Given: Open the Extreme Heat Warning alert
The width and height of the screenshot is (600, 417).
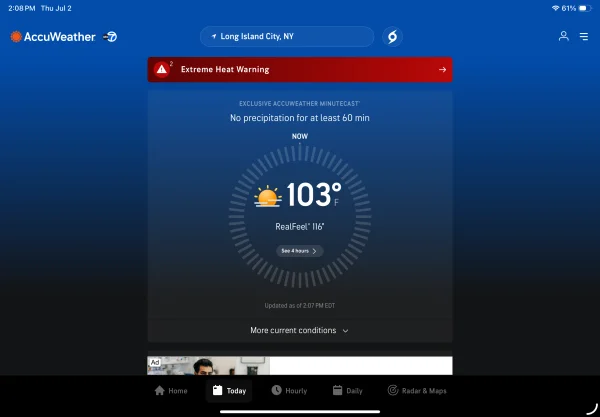Looking at the screenshot, I should coord(300,70).
